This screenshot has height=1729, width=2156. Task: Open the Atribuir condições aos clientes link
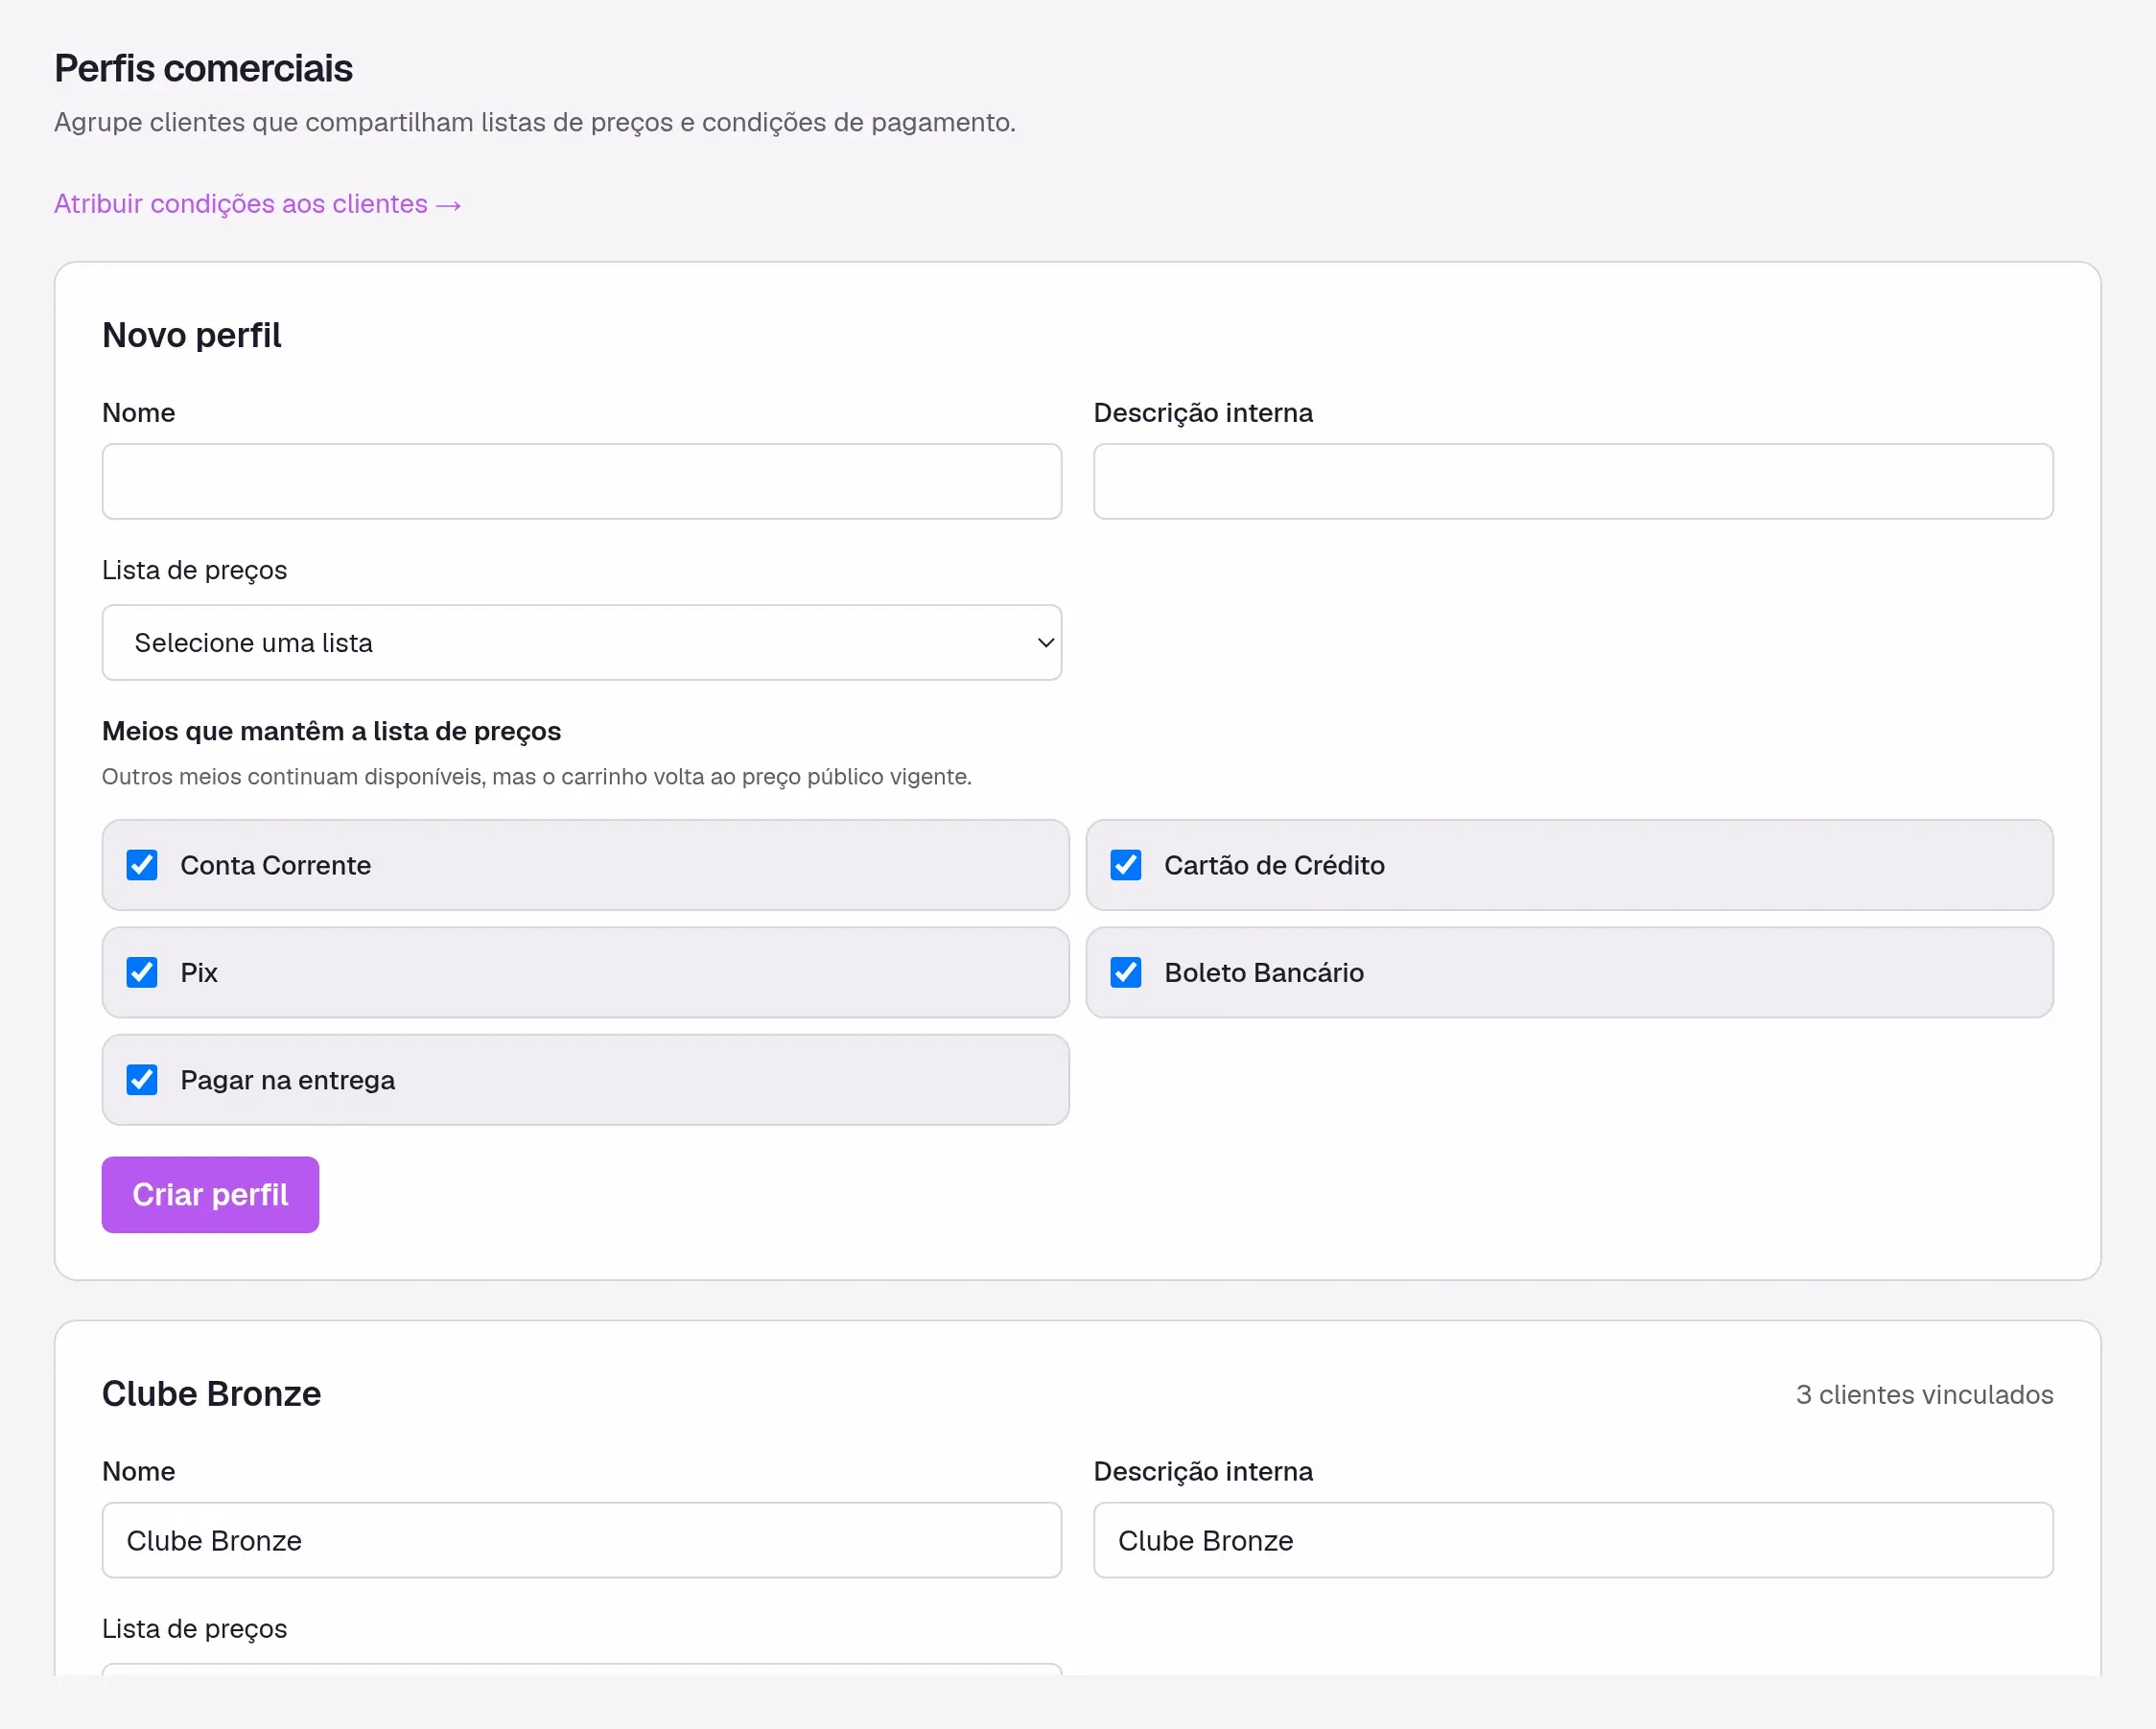click(257, 204)
